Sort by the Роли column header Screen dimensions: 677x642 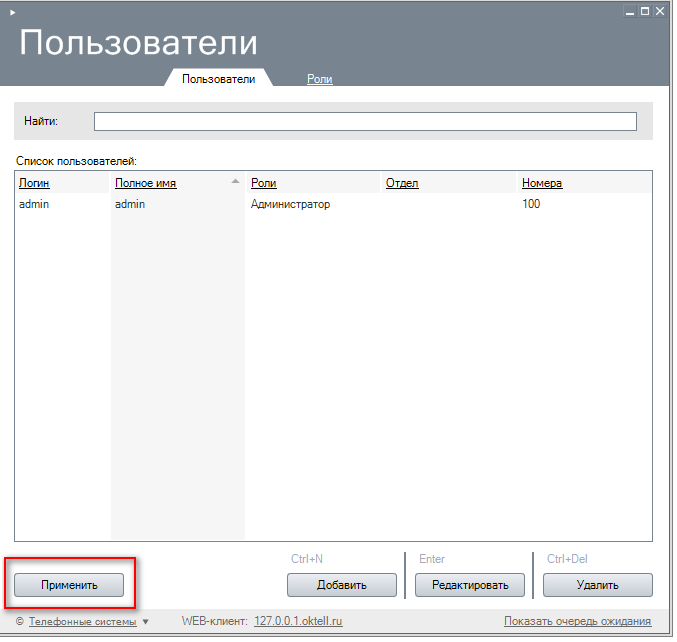264,183
